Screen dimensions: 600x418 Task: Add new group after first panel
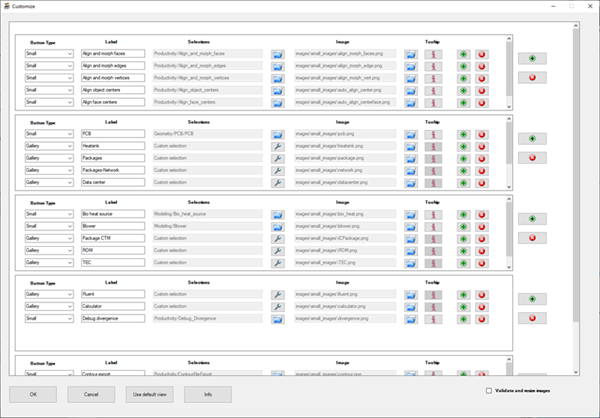click(x=531, y=58)
